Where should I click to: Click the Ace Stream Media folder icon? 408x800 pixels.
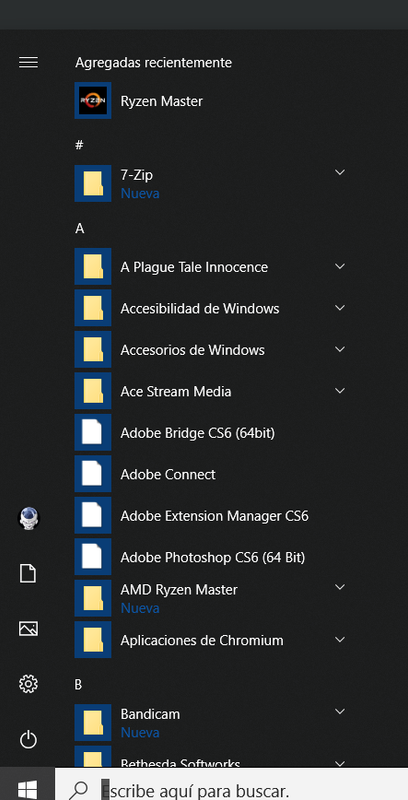(93, 391)
